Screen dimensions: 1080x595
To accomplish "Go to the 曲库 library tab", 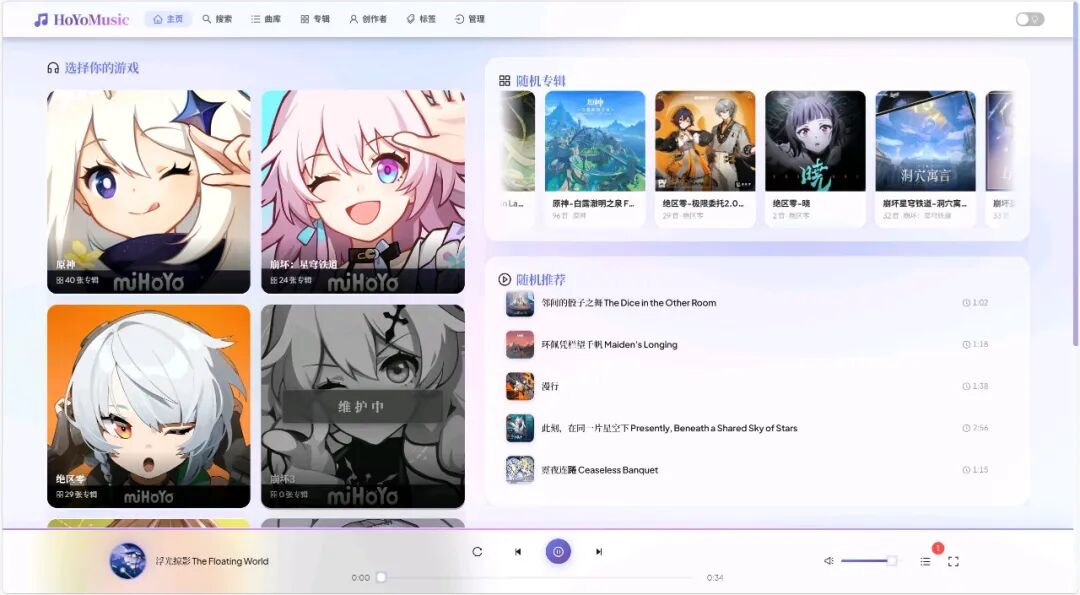I will (x=266, y=19).
